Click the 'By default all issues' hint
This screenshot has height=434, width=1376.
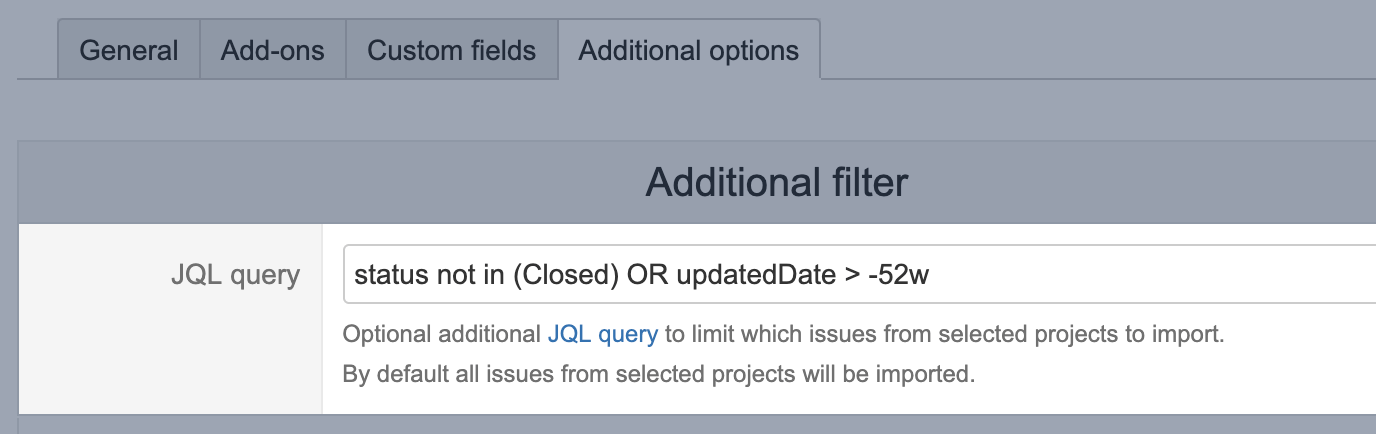click(658, 375)
